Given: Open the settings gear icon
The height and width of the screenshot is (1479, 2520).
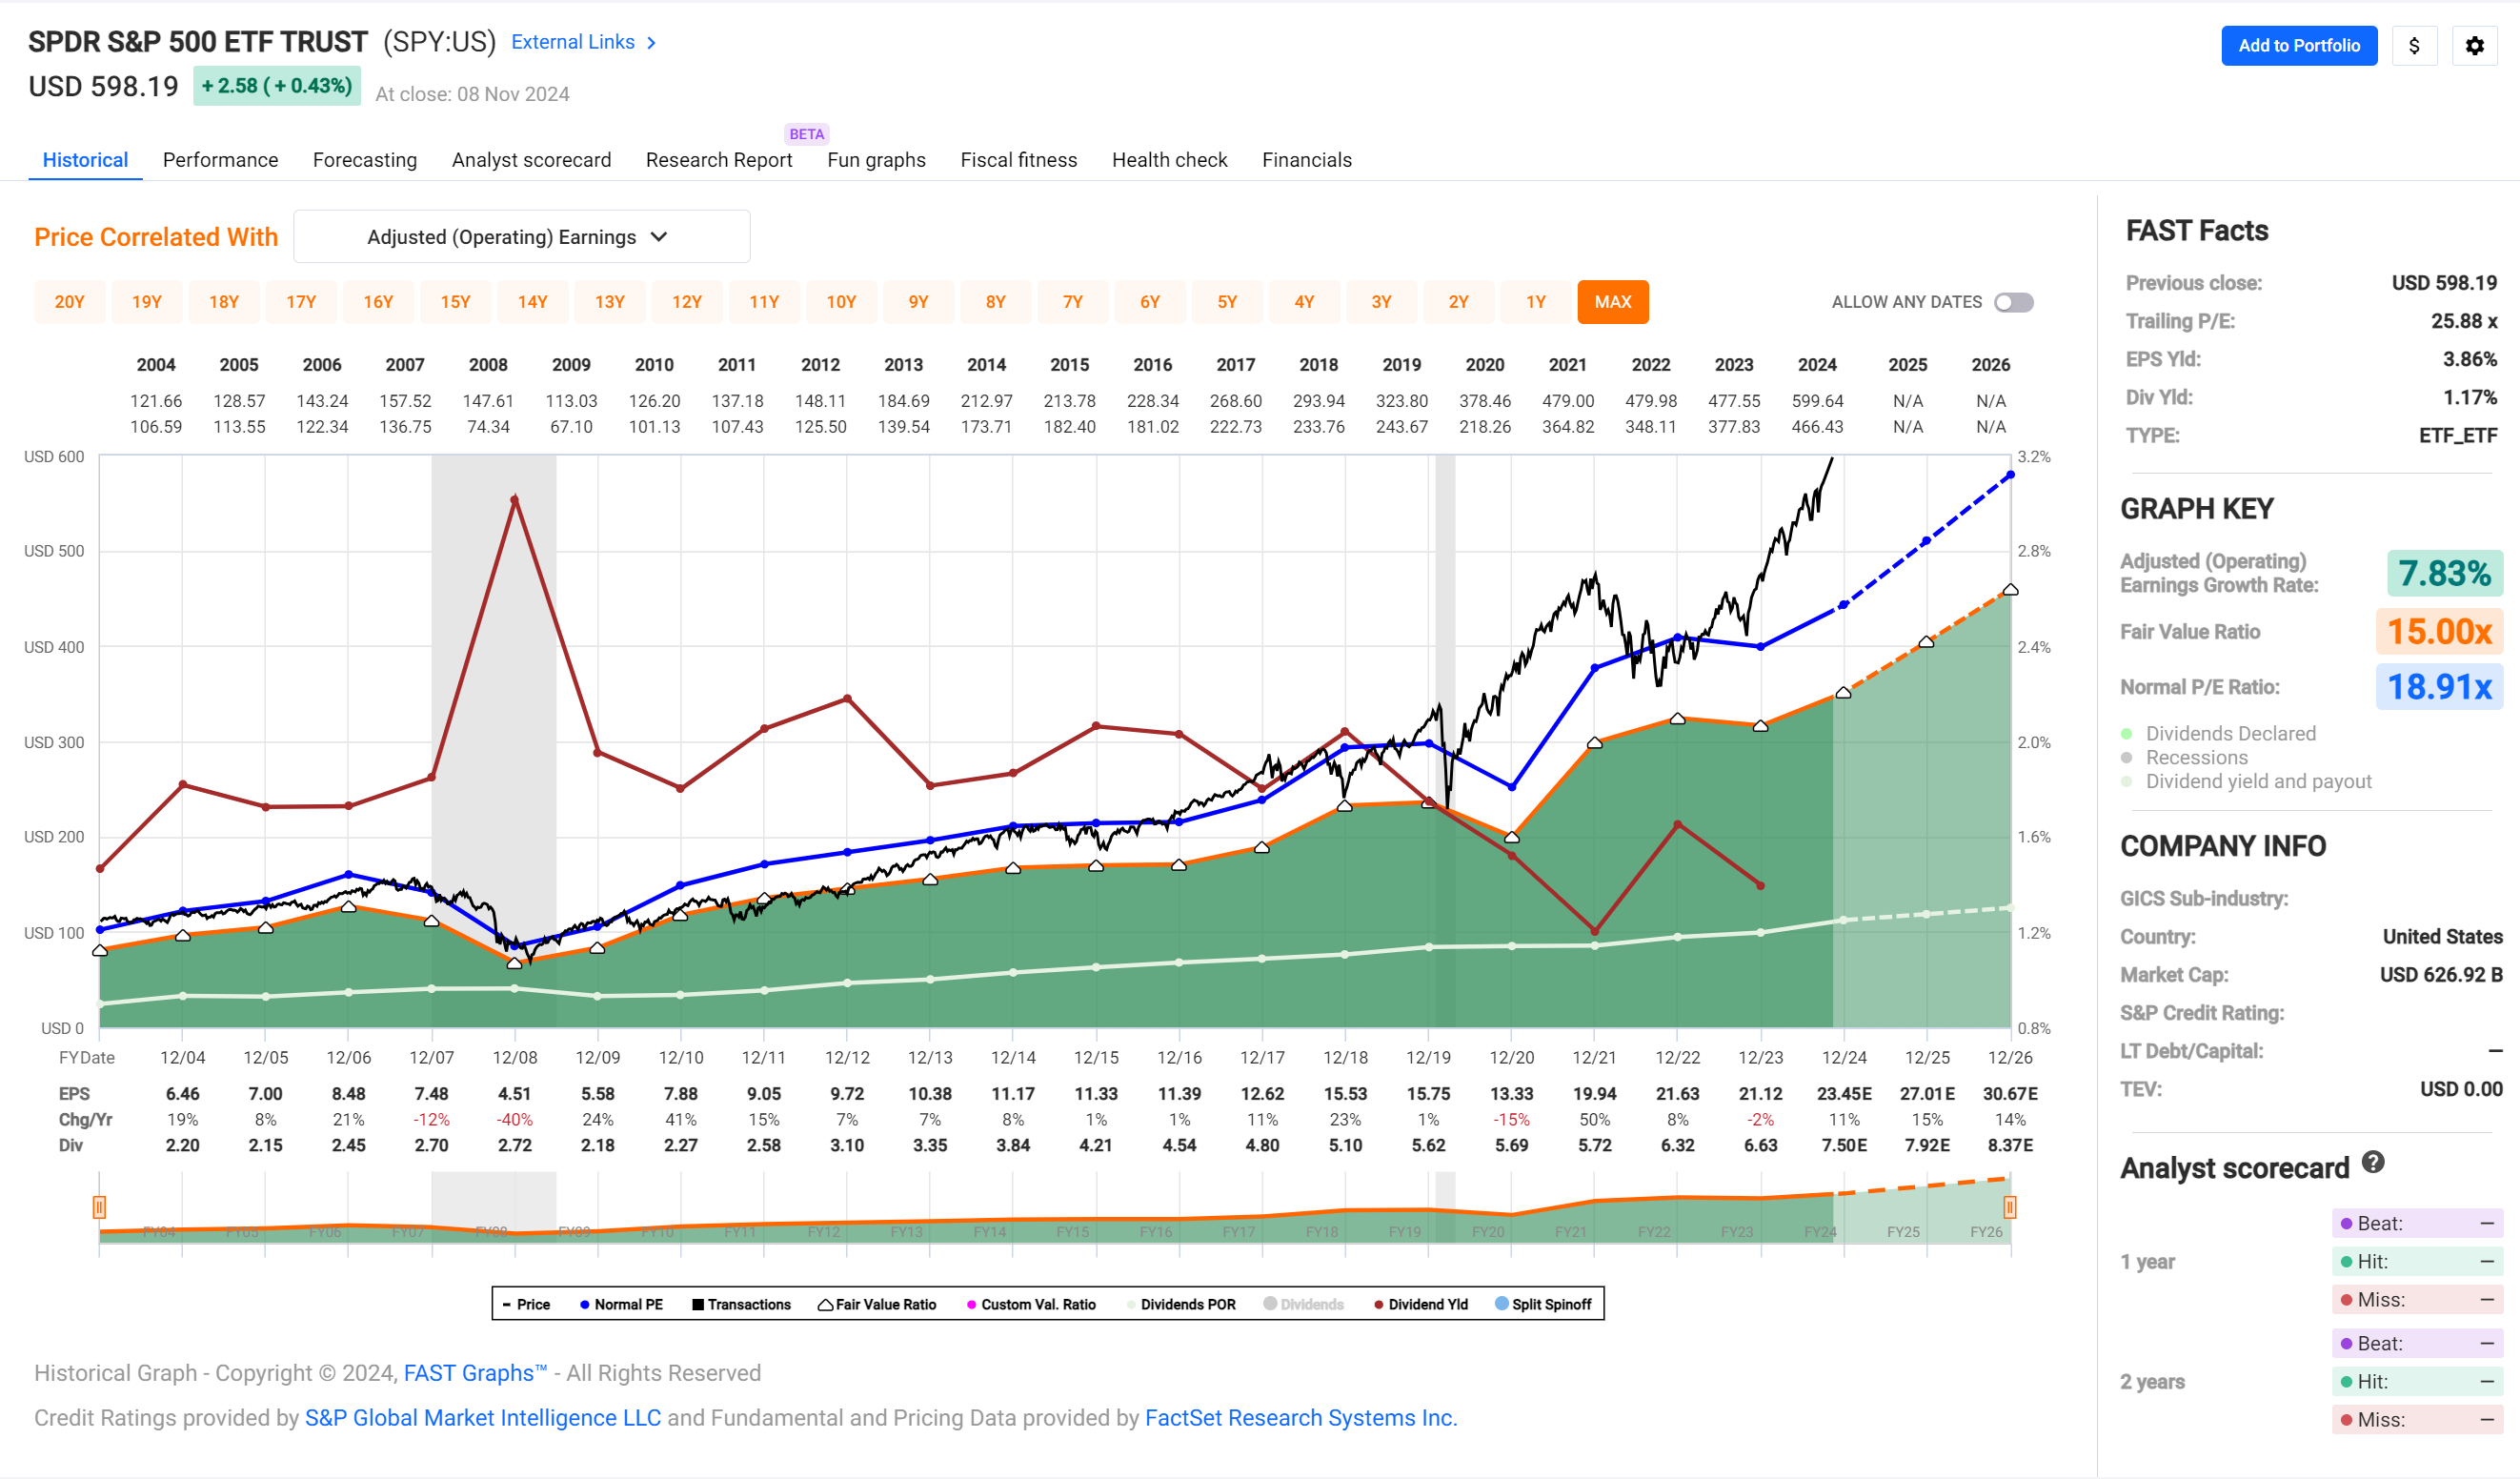Looking at the screenshot, I should [2474, 46].
